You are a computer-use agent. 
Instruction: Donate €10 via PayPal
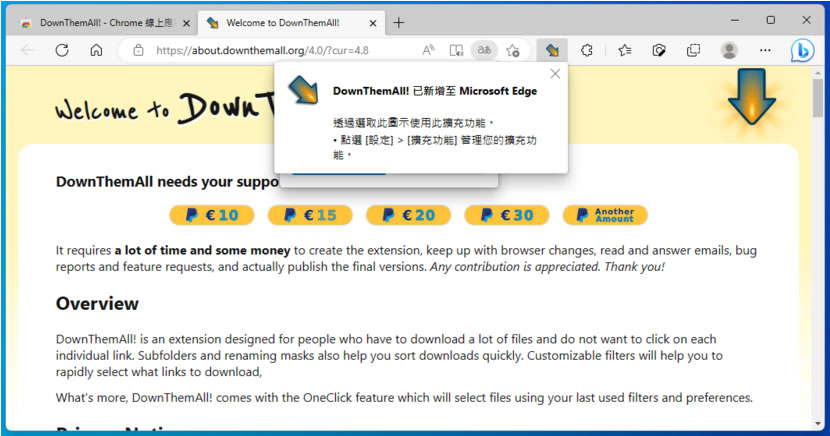point(212,215)
